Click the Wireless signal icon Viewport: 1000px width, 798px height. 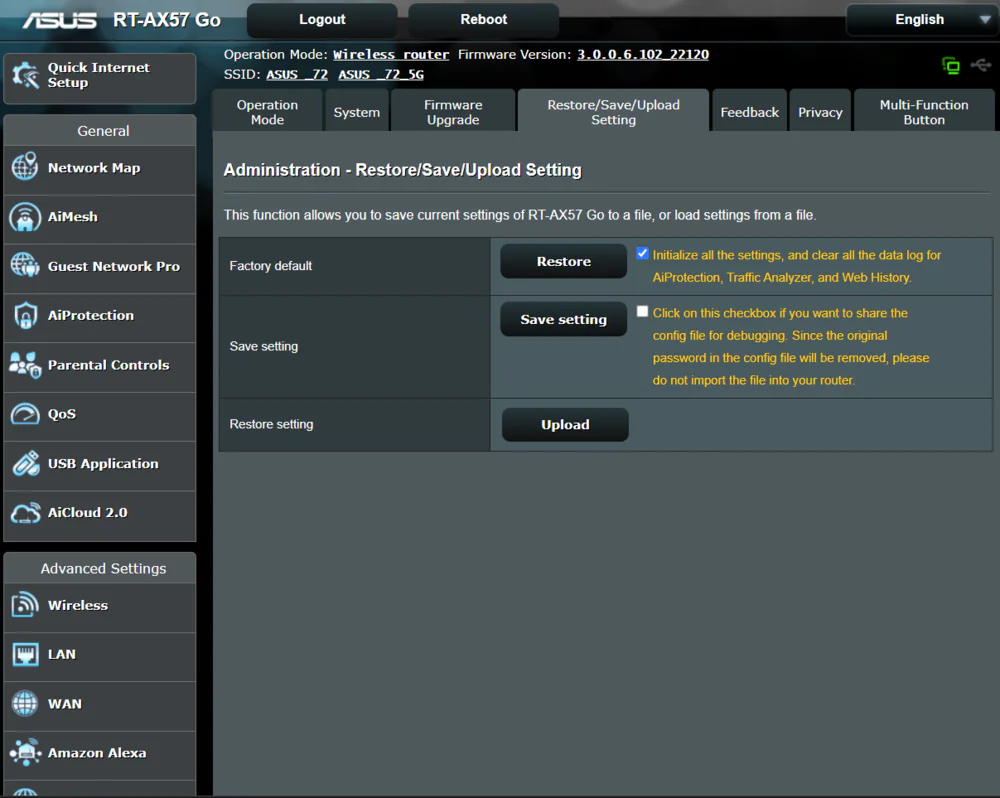pos(25,605)
